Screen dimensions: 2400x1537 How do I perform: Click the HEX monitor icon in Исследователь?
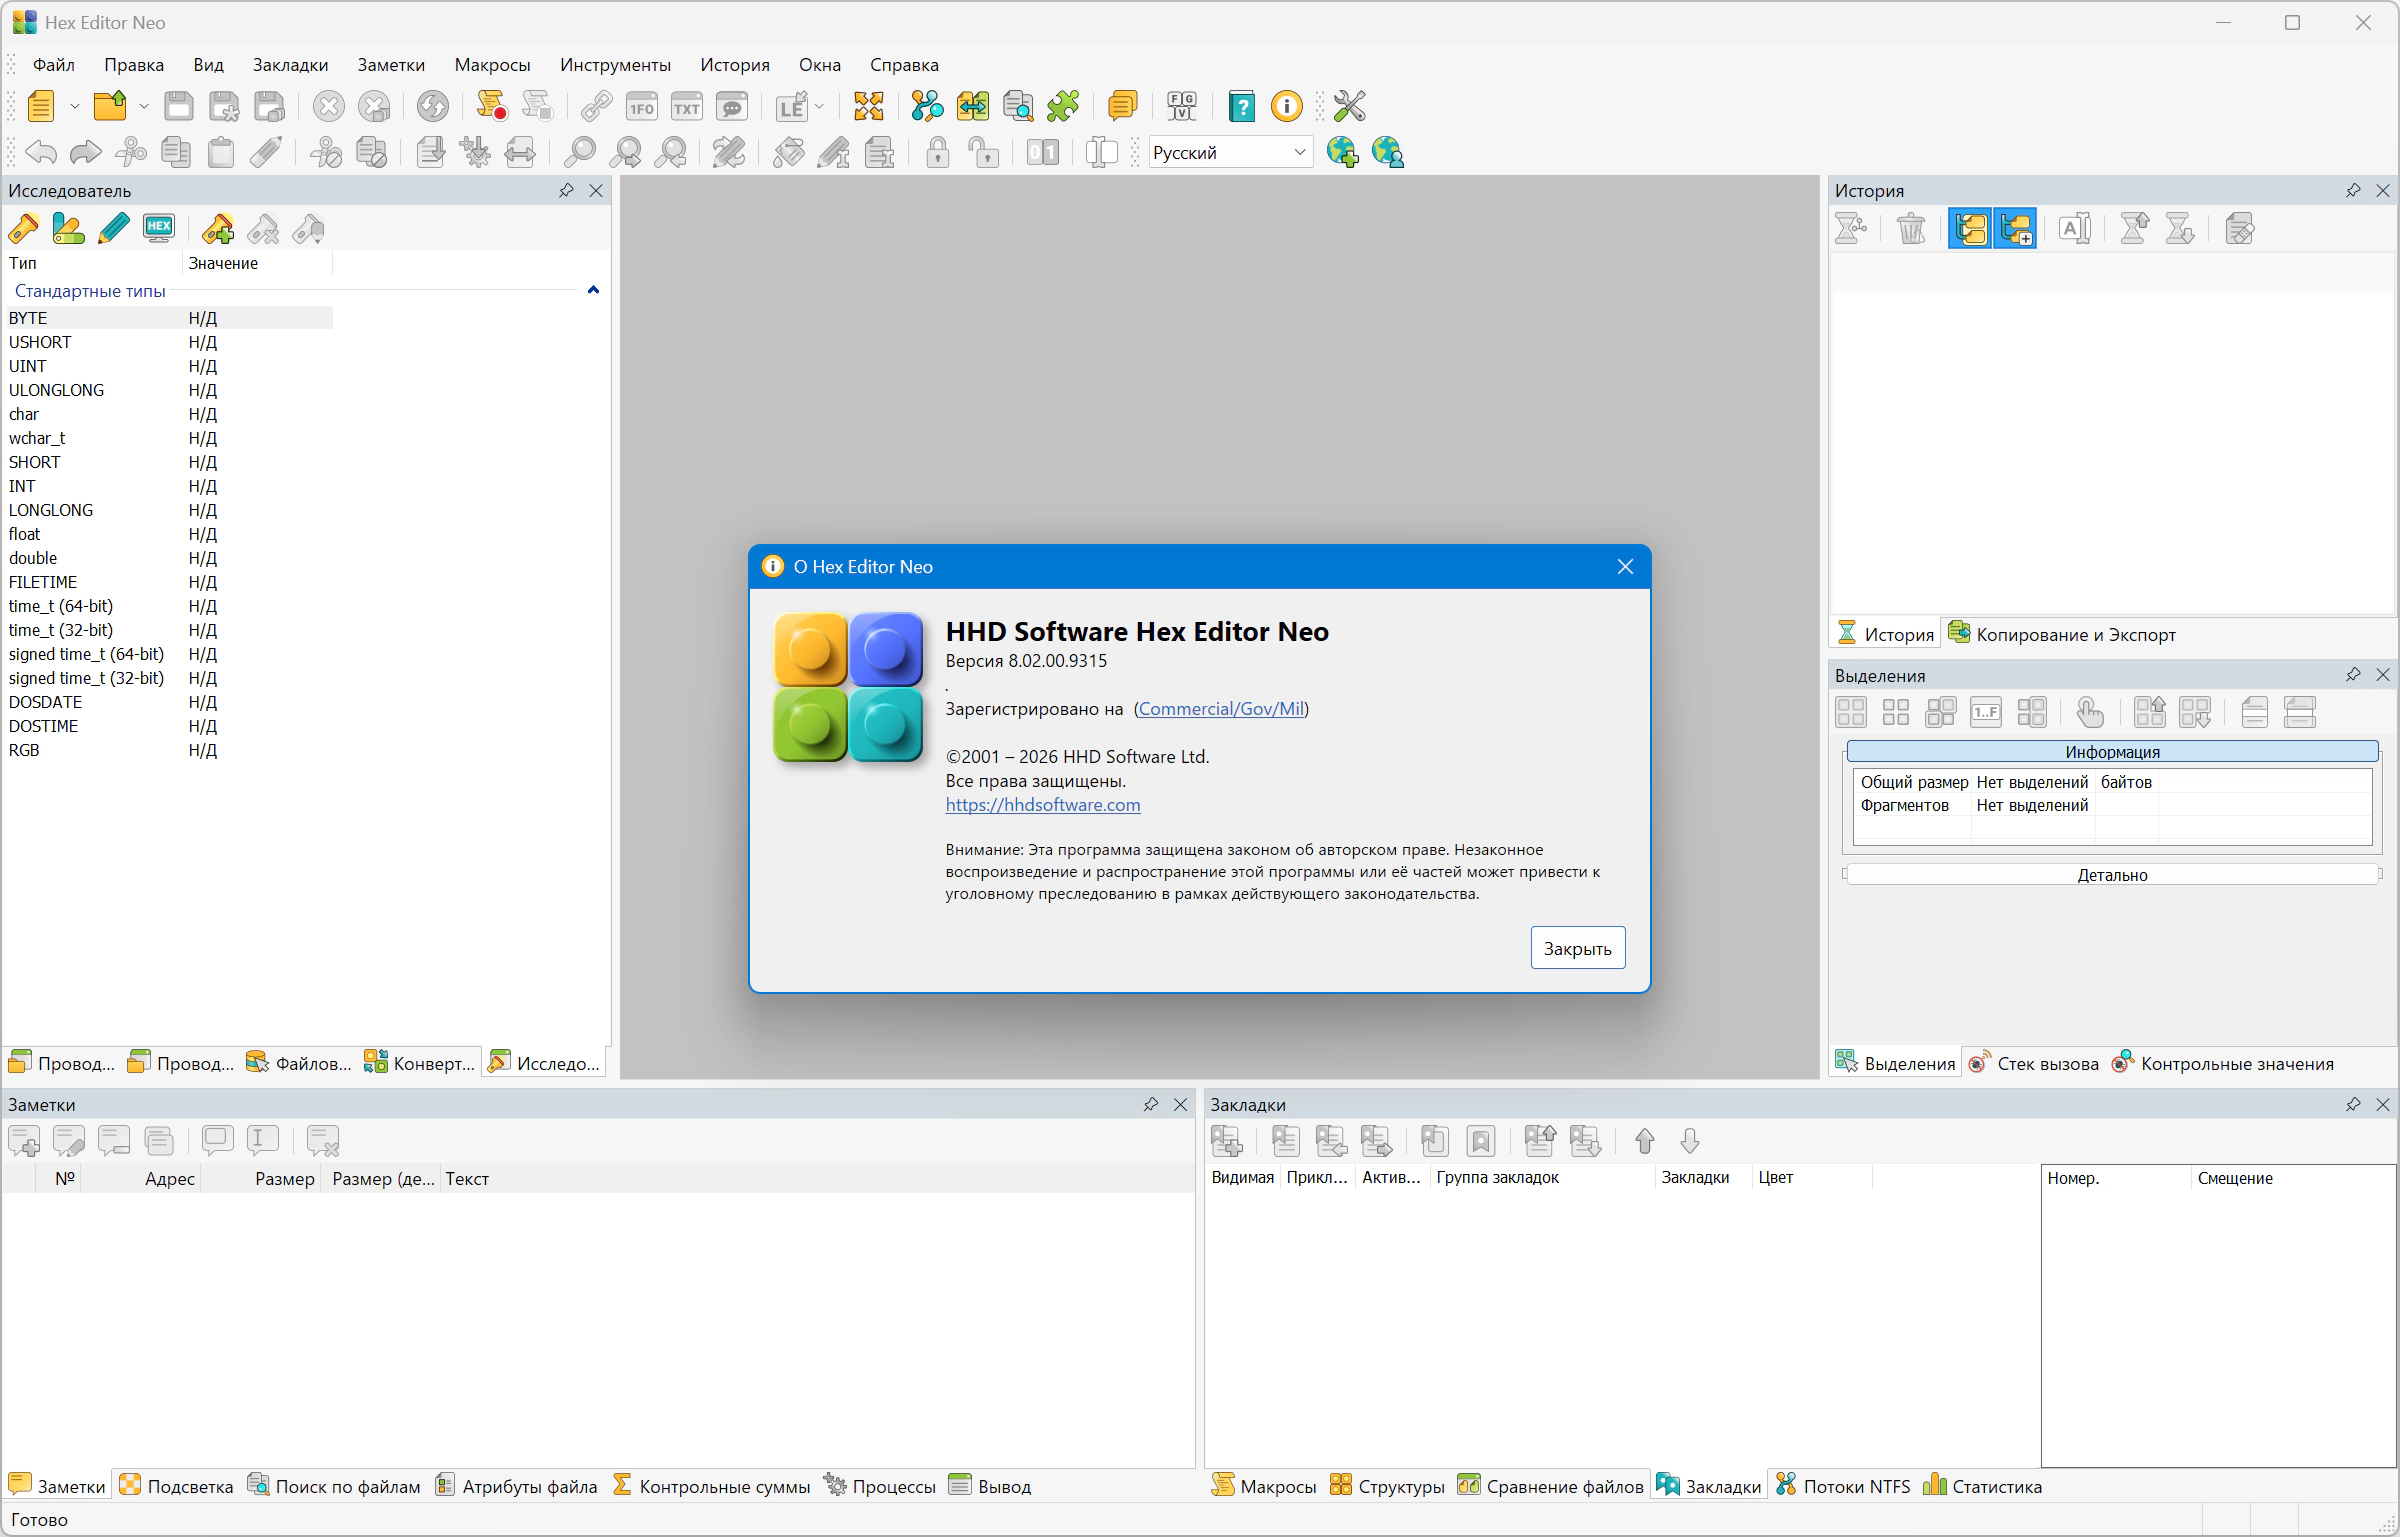click(159, 229)
